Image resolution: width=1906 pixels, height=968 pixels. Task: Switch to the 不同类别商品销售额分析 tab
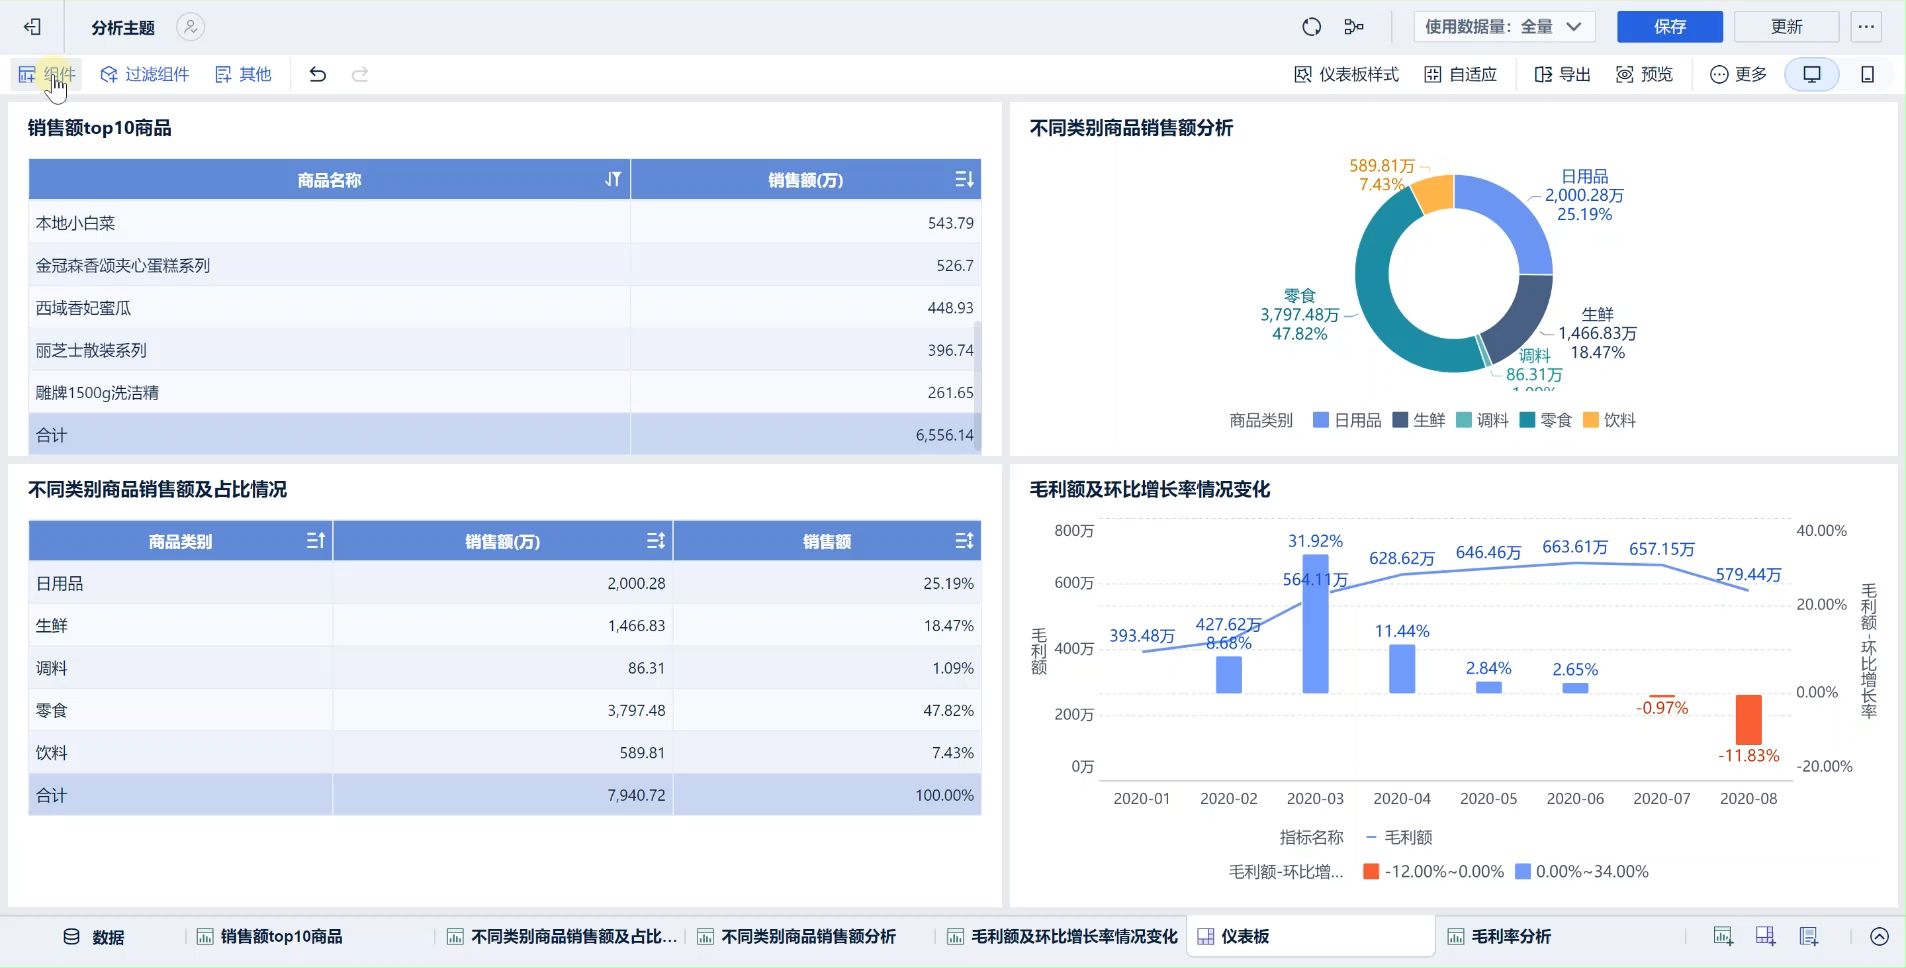(x=796, y=937)
